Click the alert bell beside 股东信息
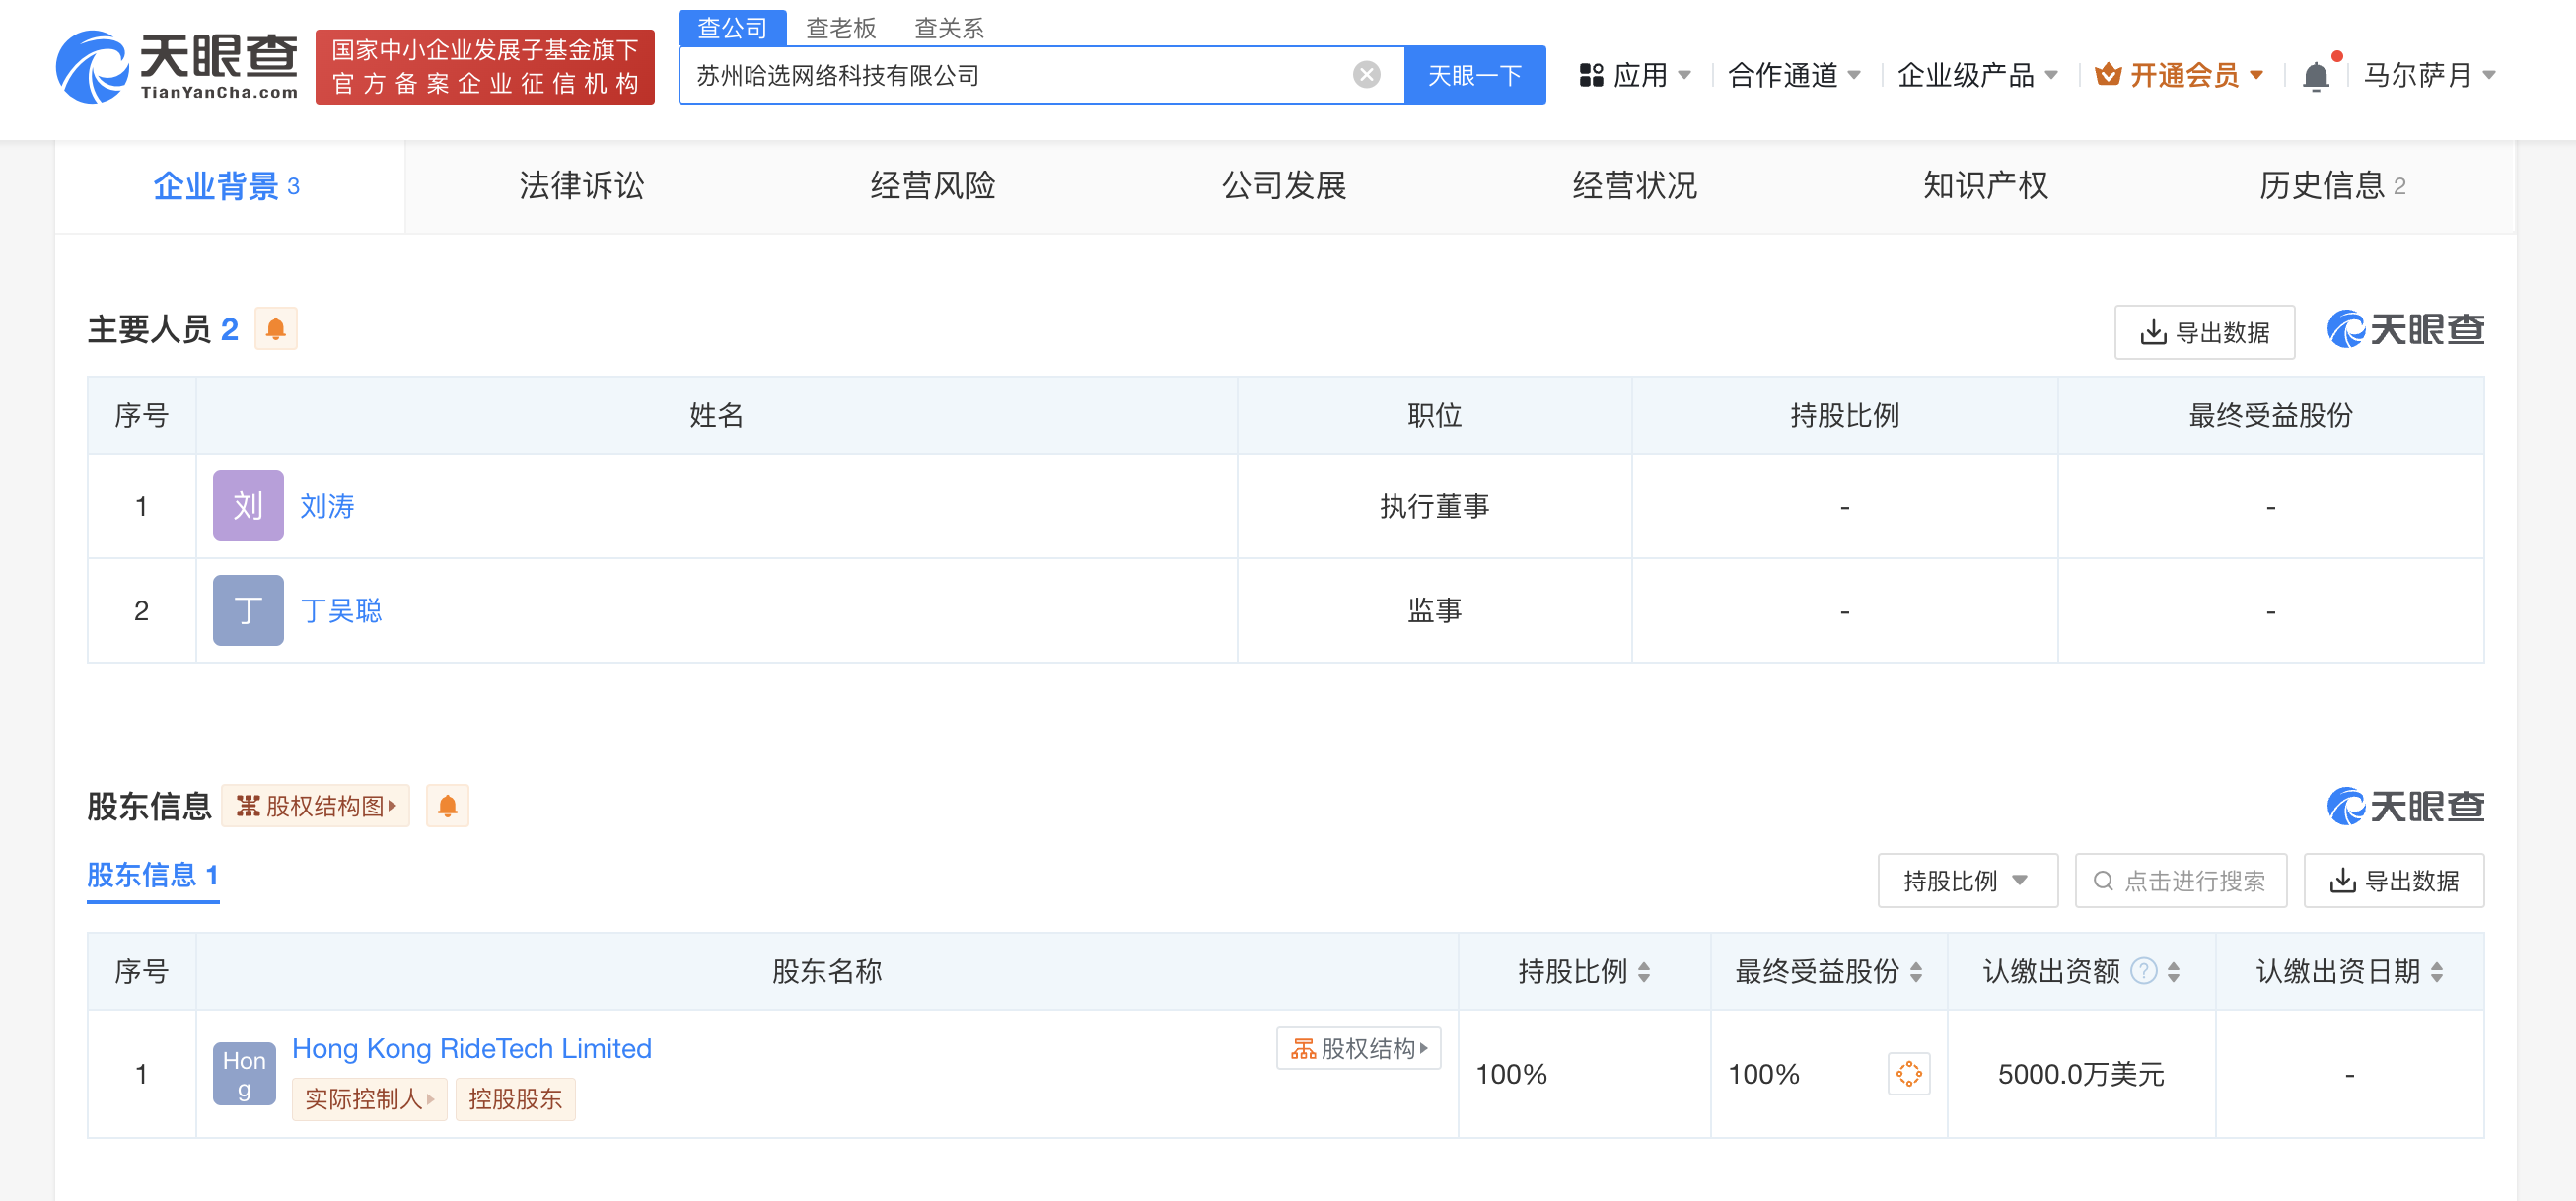 pos(447,806)
